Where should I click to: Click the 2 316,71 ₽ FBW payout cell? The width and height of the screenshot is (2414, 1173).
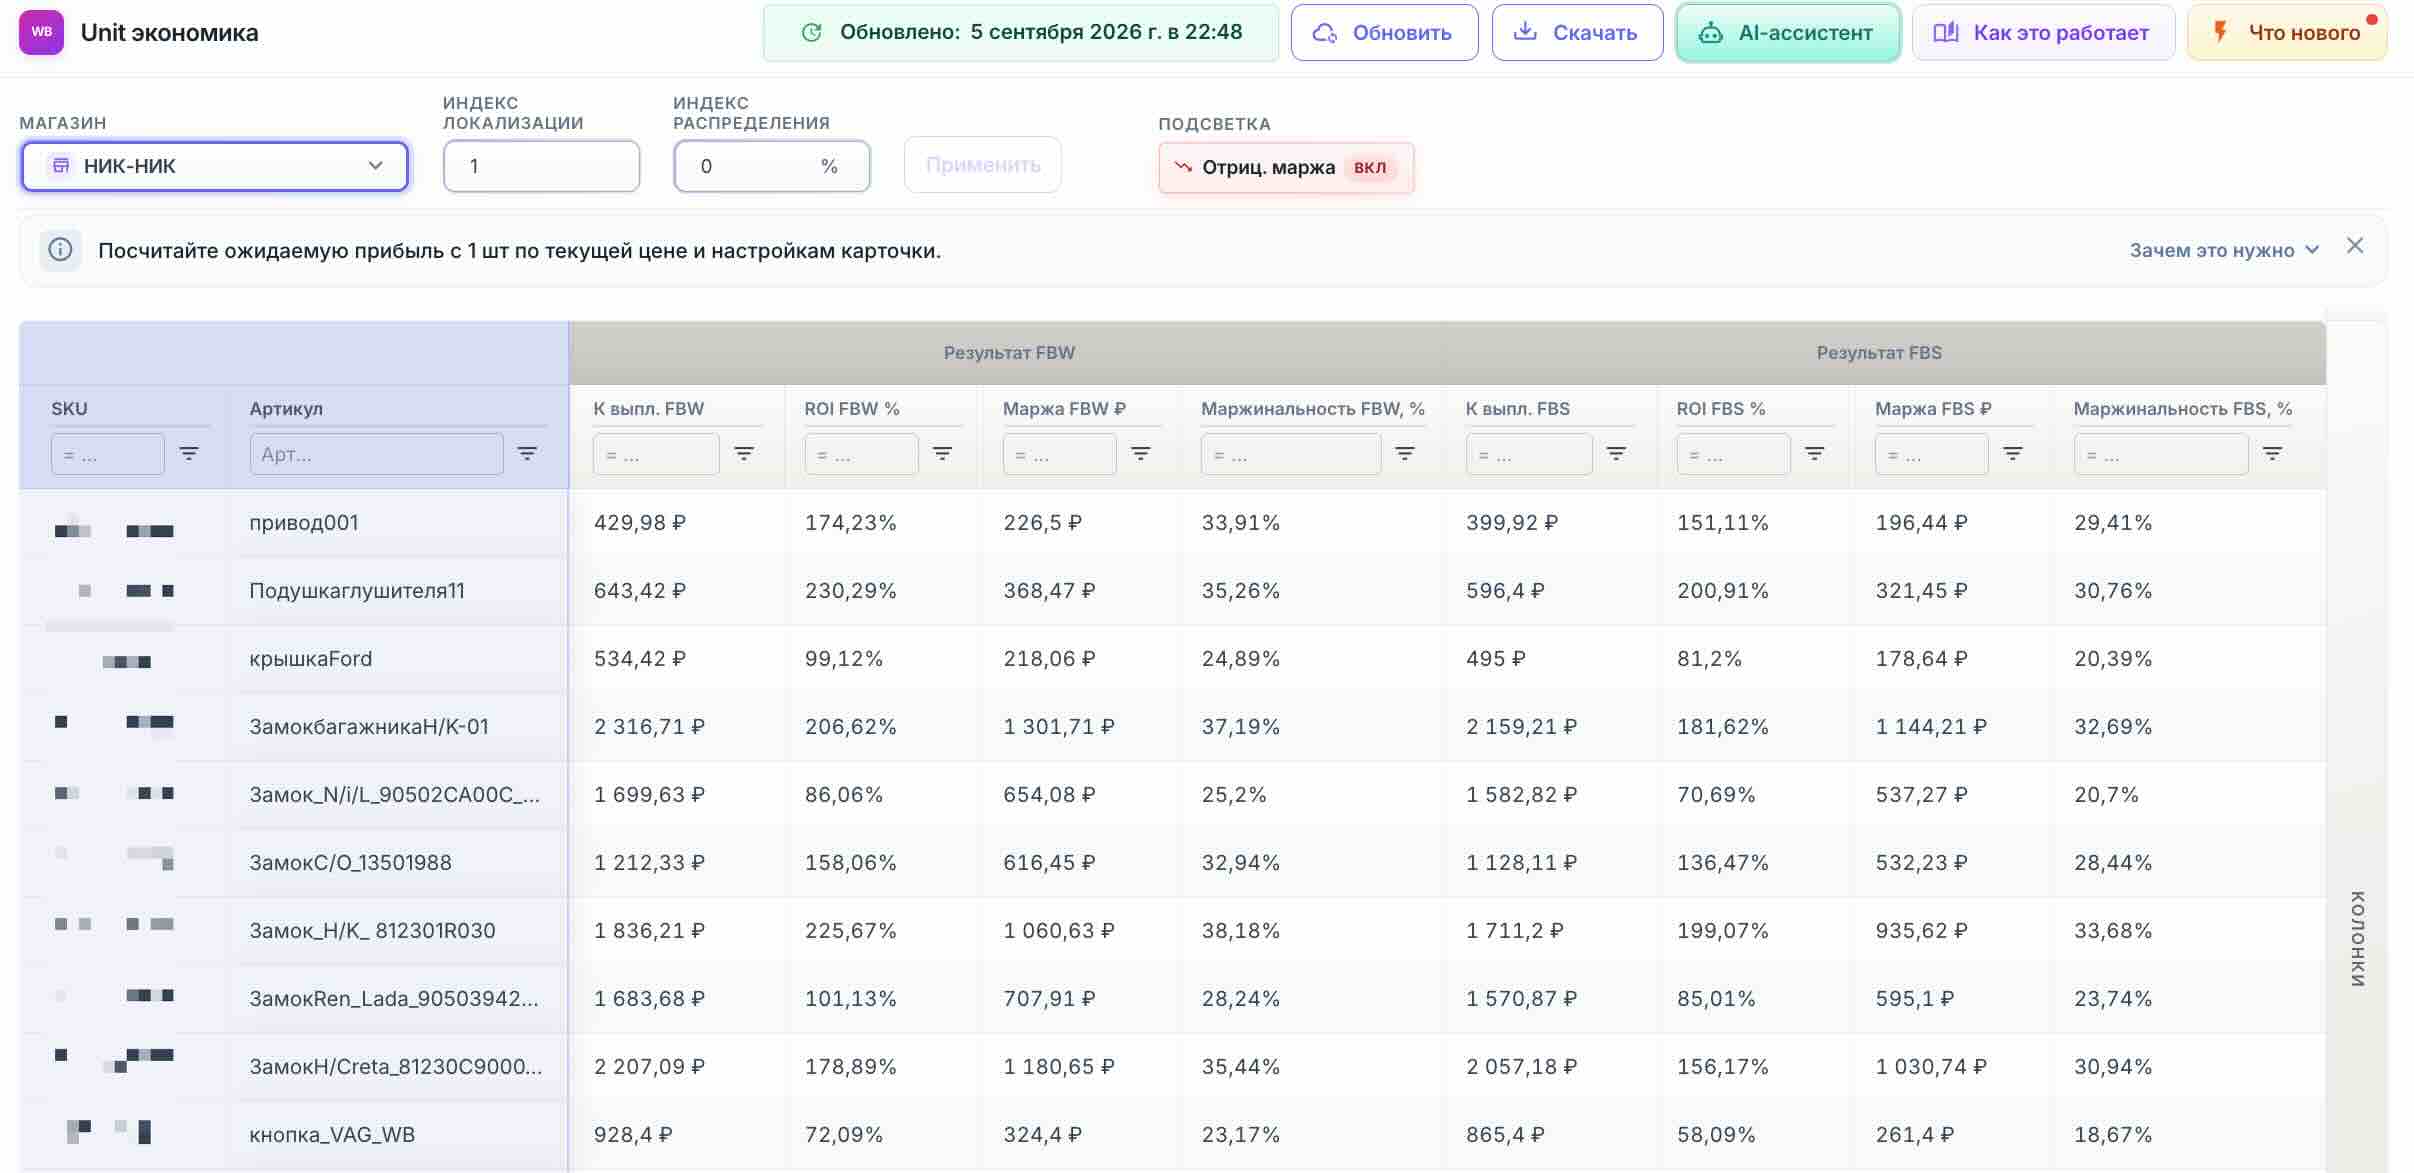coord(649,726)
